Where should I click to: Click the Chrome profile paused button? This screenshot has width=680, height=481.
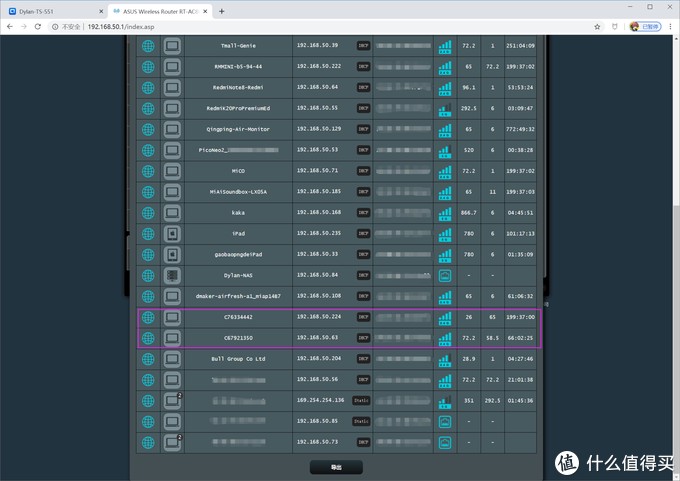tap(646, 27)
